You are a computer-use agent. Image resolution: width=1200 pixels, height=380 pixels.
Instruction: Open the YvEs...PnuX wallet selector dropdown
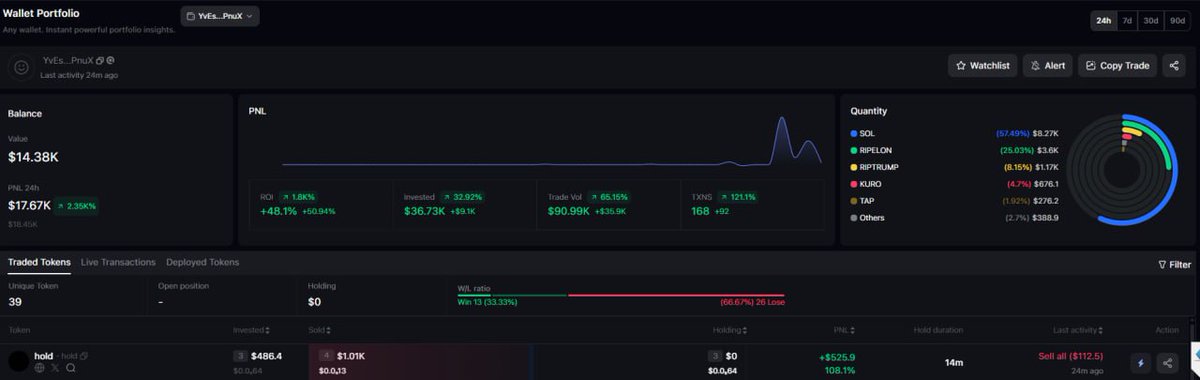(x=220, y=16)
